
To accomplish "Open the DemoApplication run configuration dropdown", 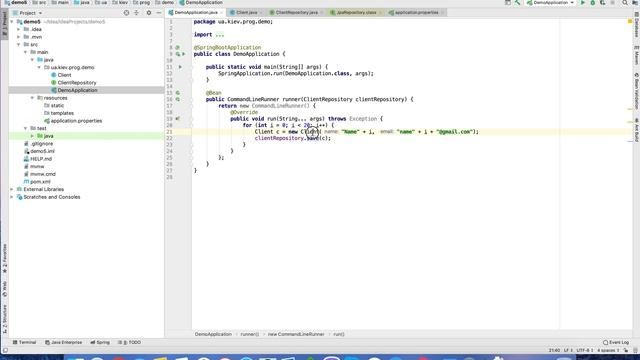I will tap(550, 3).
